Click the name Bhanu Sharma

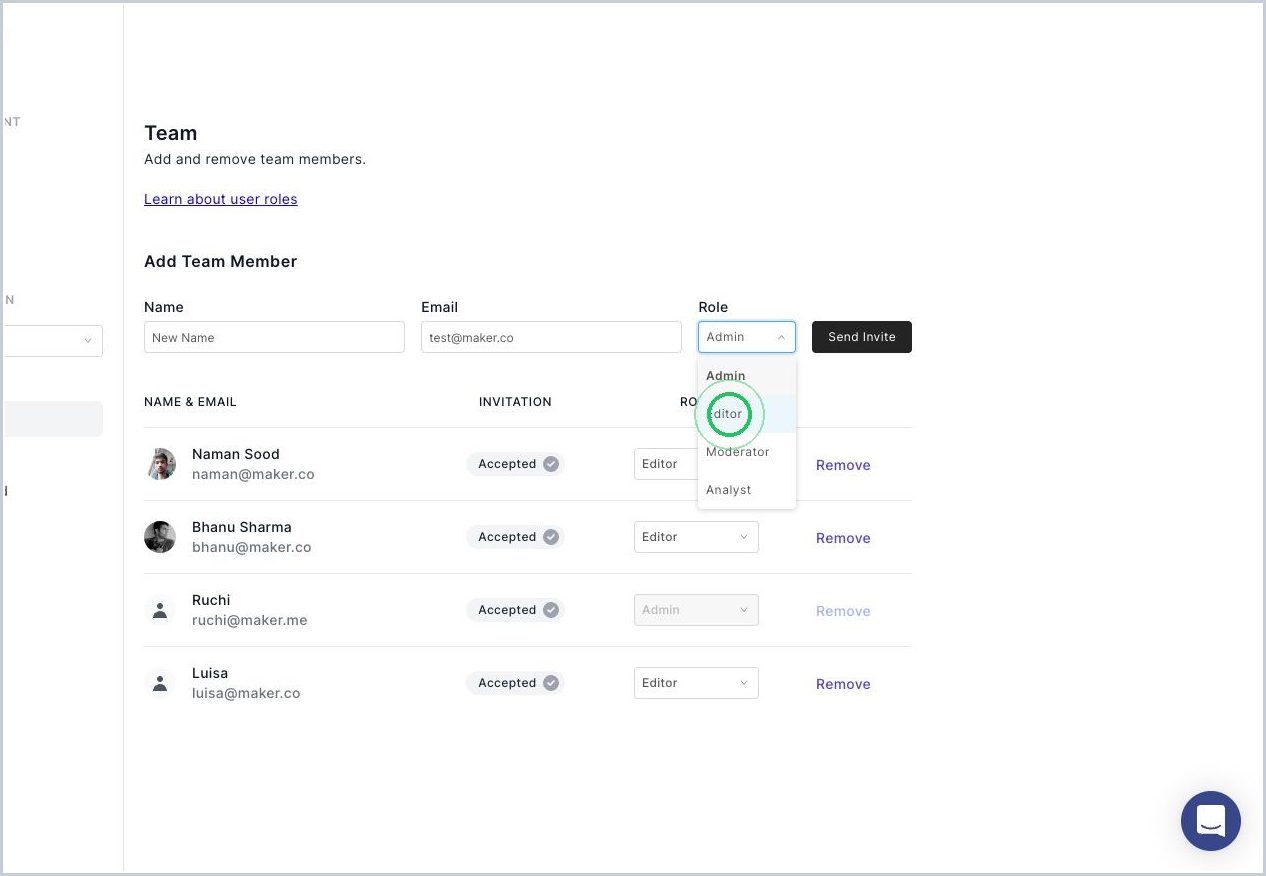click(242, 527)
